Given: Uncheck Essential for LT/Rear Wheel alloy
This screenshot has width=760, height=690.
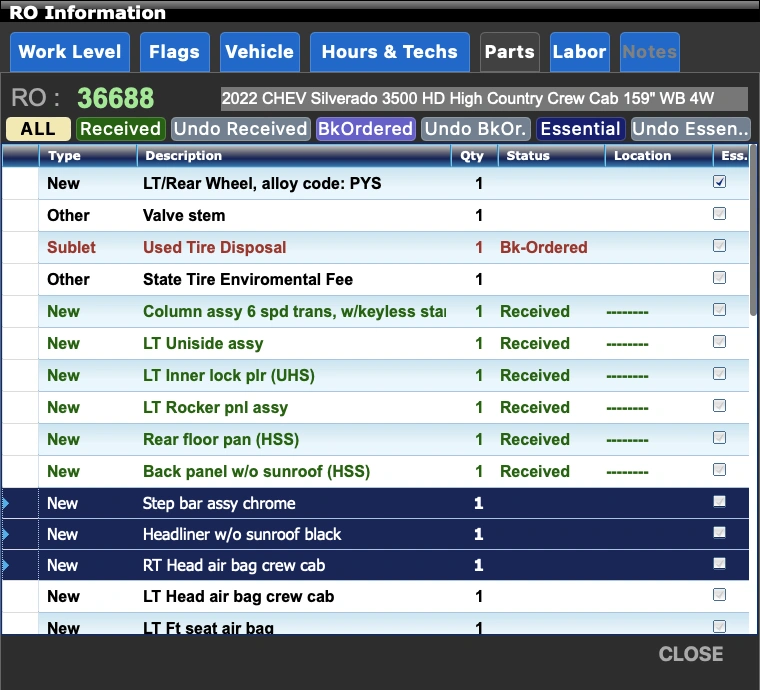Looking at the screenshot, I should [719, 183].
